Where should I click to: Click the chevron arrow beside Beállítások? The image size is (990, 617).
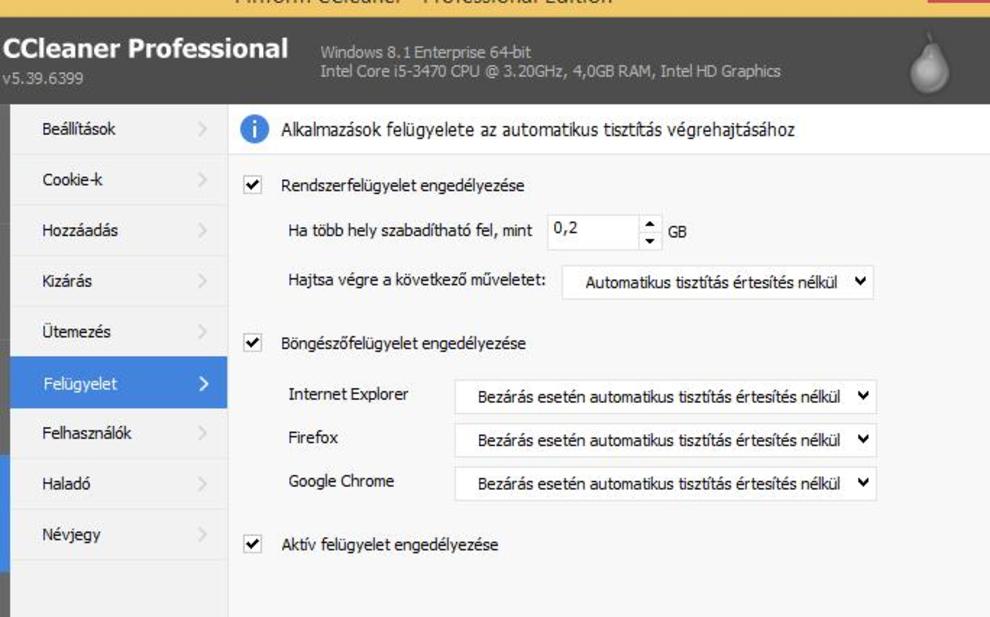coord(204,129)
